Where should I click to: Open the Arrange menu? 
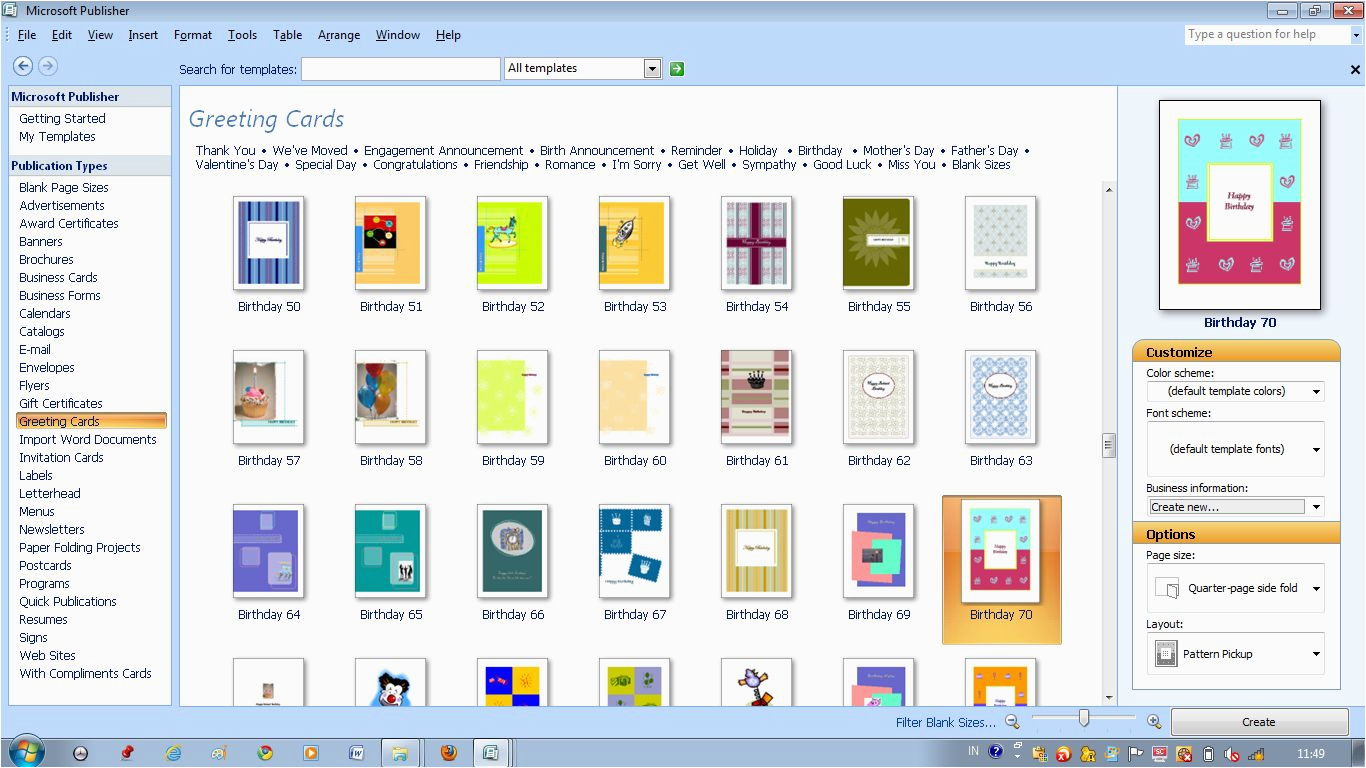point(339,34)
